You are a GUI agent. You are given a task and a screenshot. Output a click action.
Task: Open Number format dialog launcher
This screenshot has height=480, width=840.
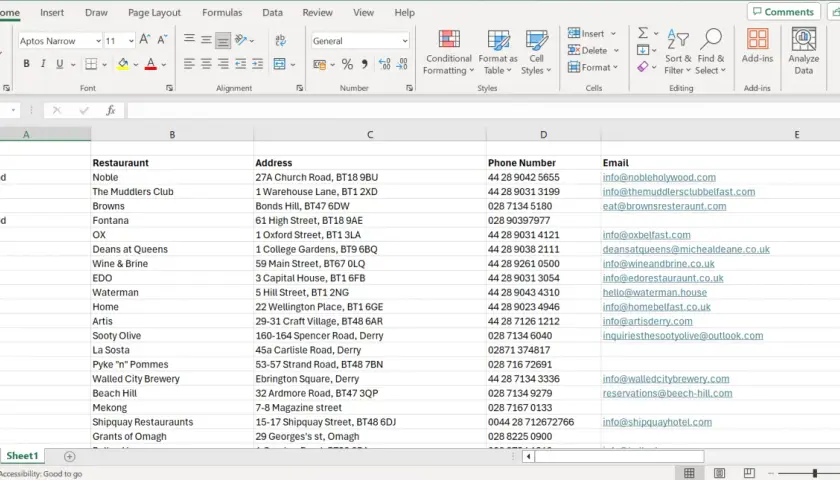coord(409,88)
